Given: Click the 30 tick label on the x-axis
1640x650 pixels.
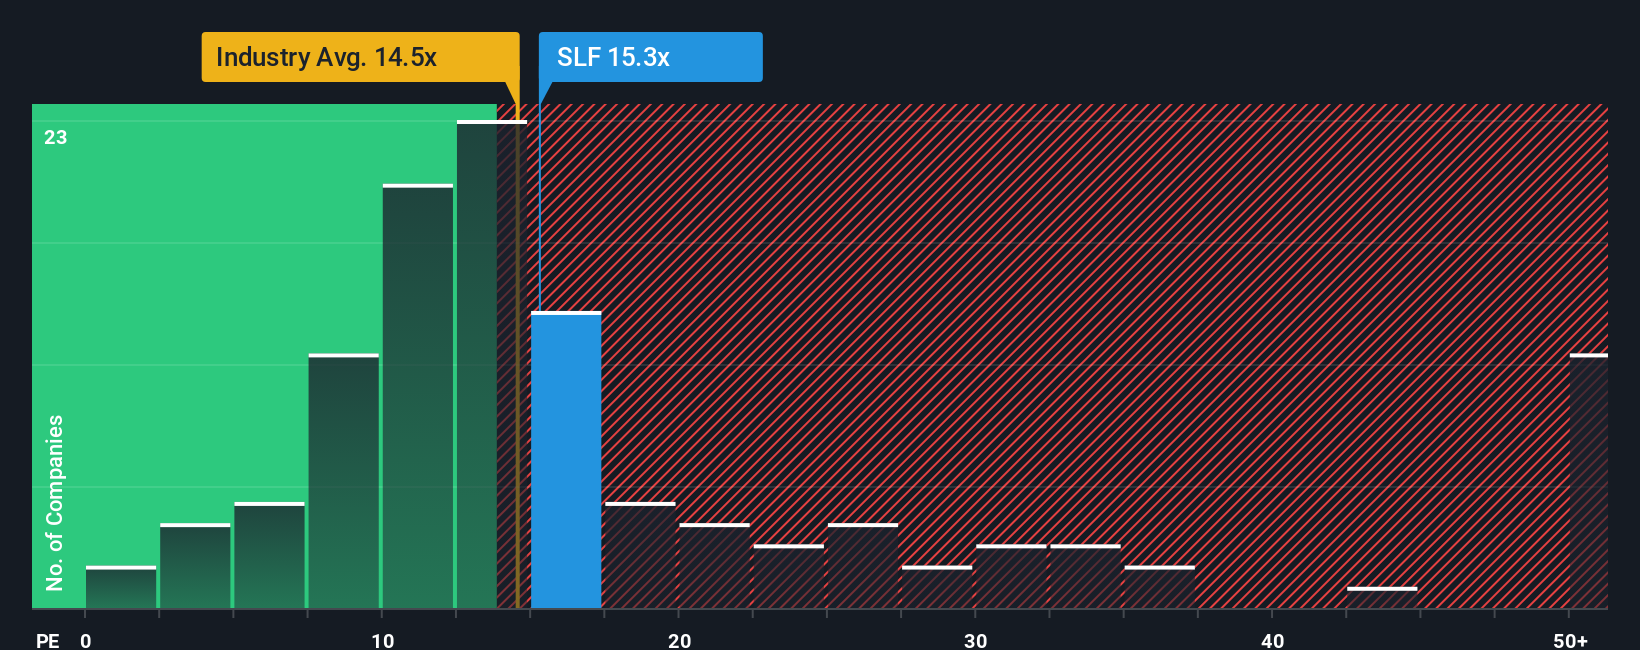Looking at the screenshot, I should 976,640.
